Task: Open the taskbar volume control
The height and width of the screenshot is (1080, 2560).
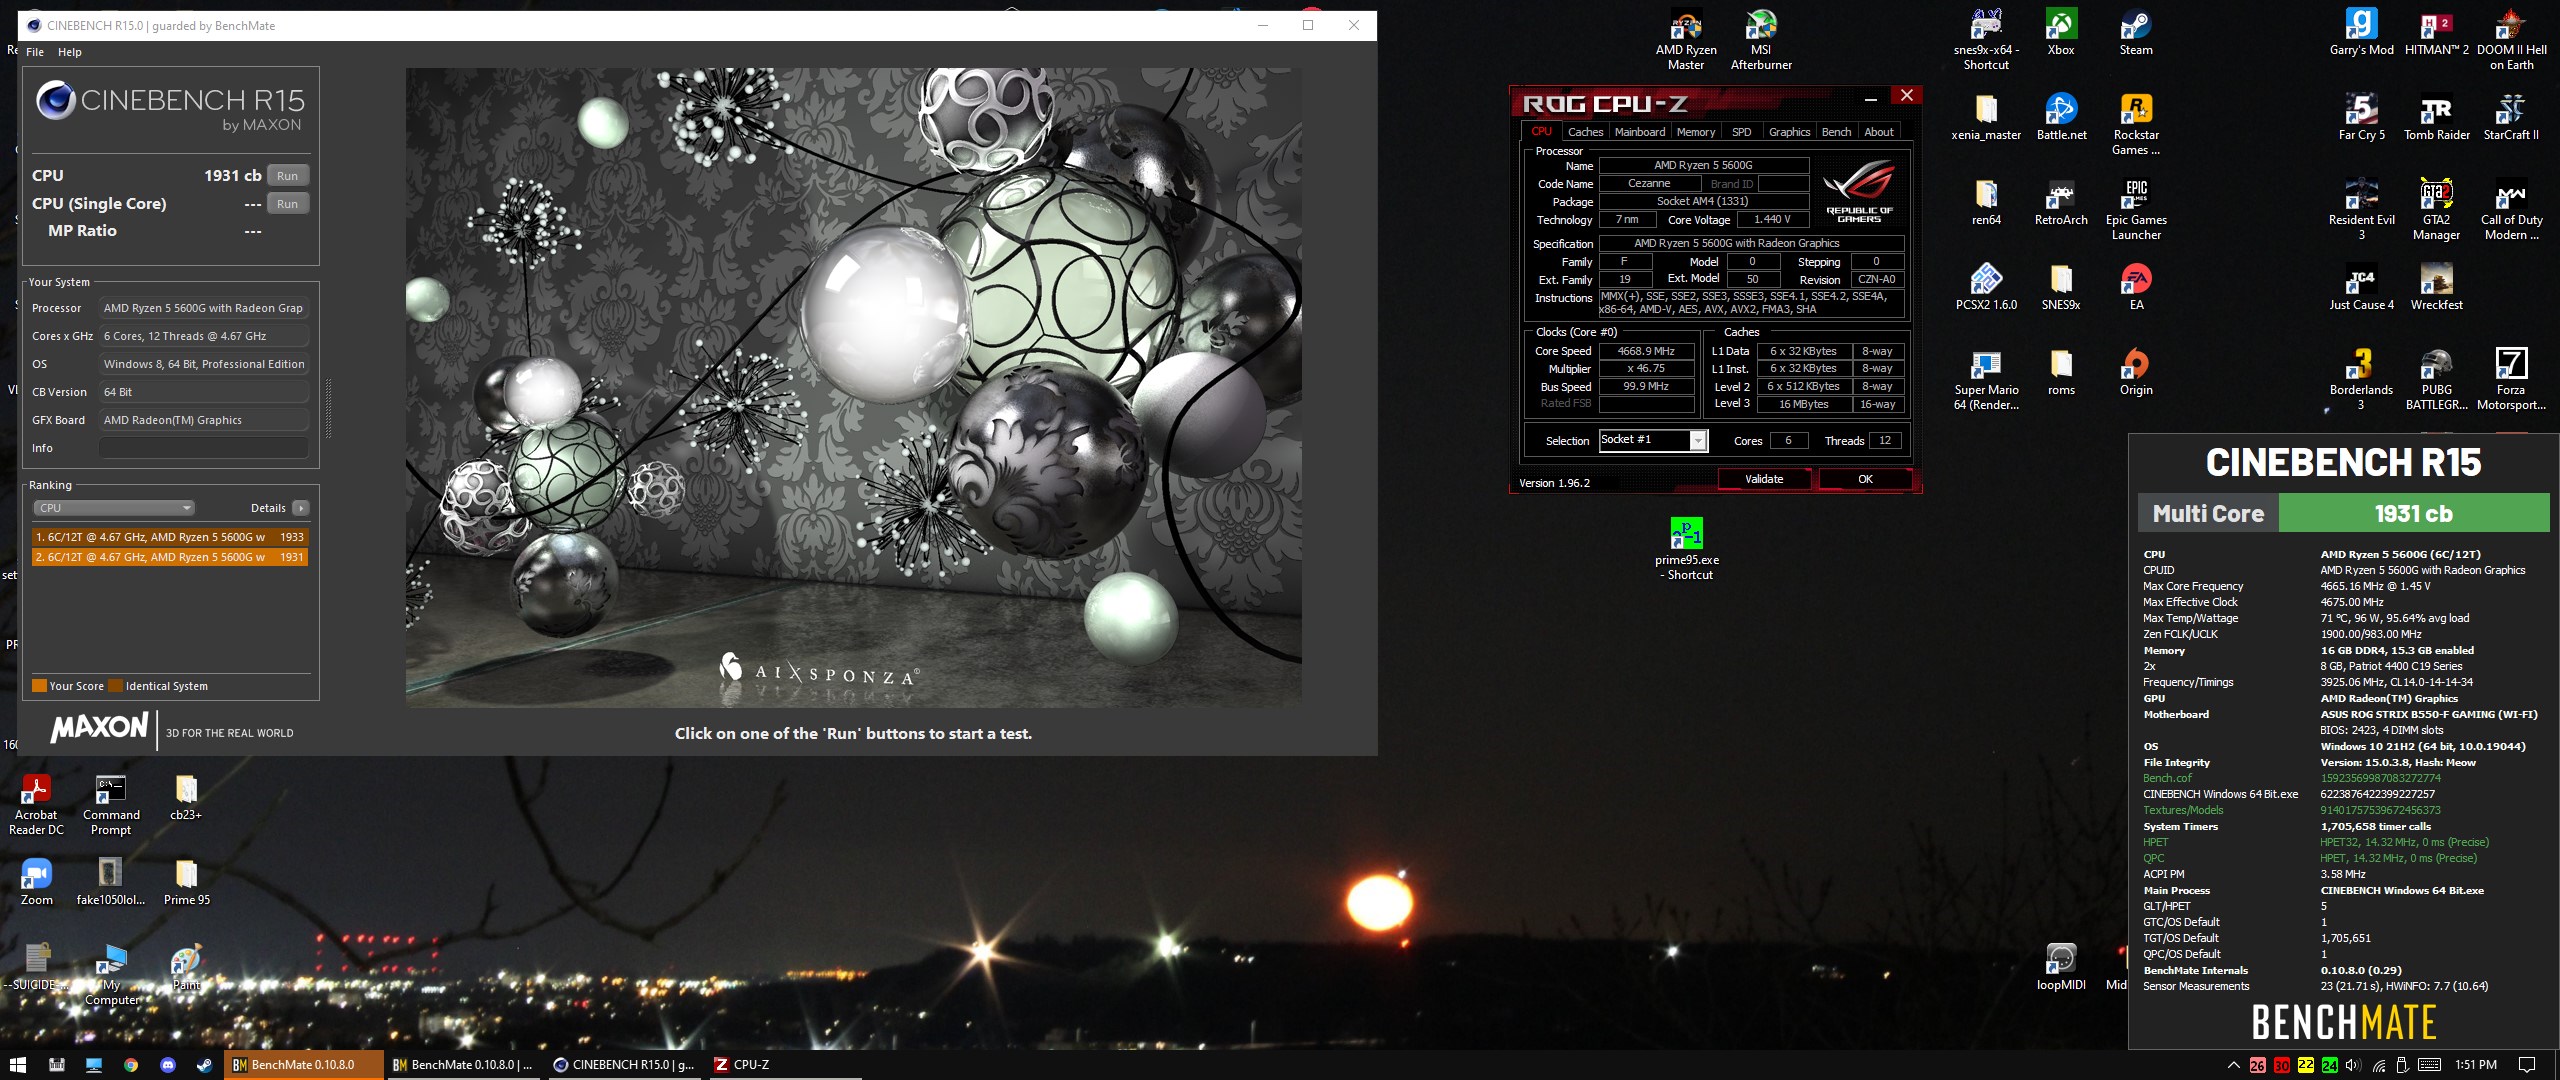Action: 2353,1065
